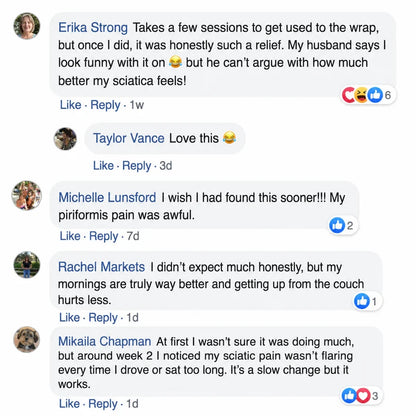View Michelle Lunsford's profile photo
Image resolution: width=416 pixels, height=416 pixels.
point(27,195)
